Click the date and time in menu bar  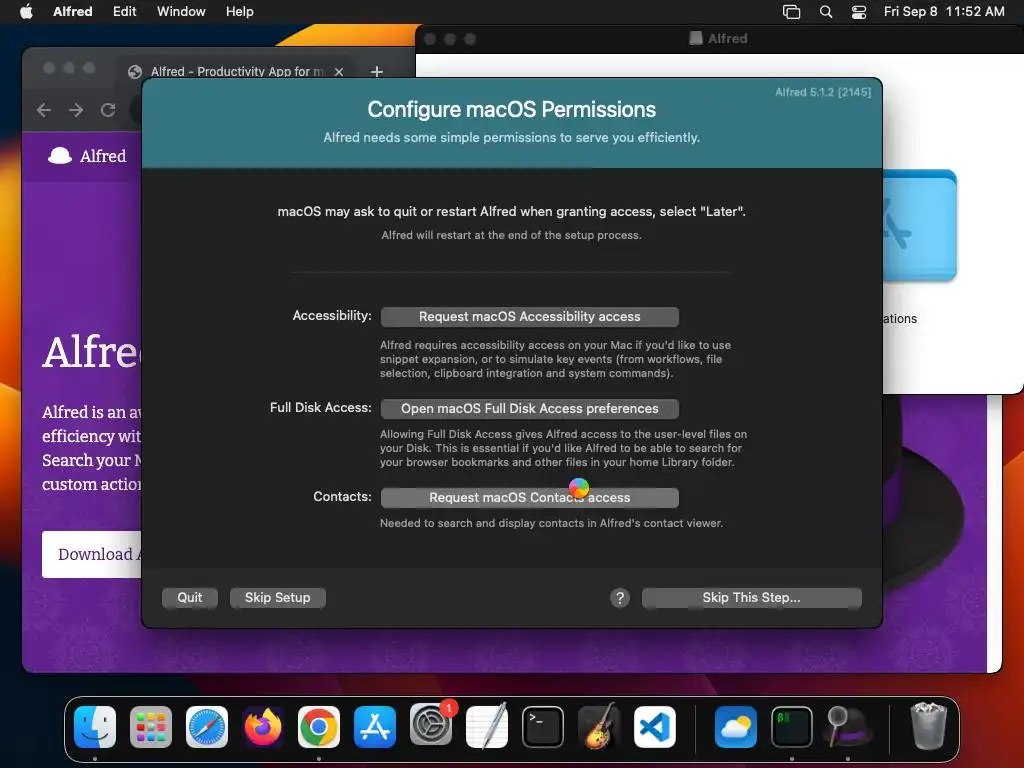pyautogui.click(x=944, y=11)
